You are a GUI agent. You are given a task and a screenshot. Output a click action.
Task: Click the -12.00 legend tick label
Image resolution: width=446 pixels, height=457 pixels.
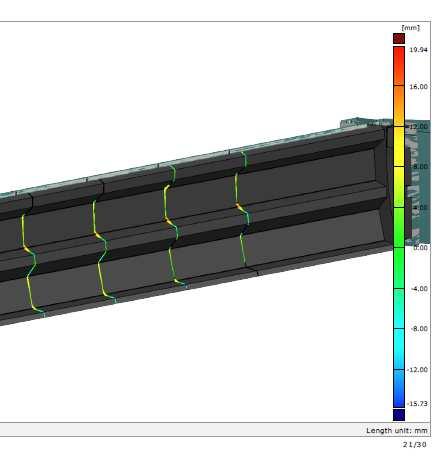click(418, 370)
